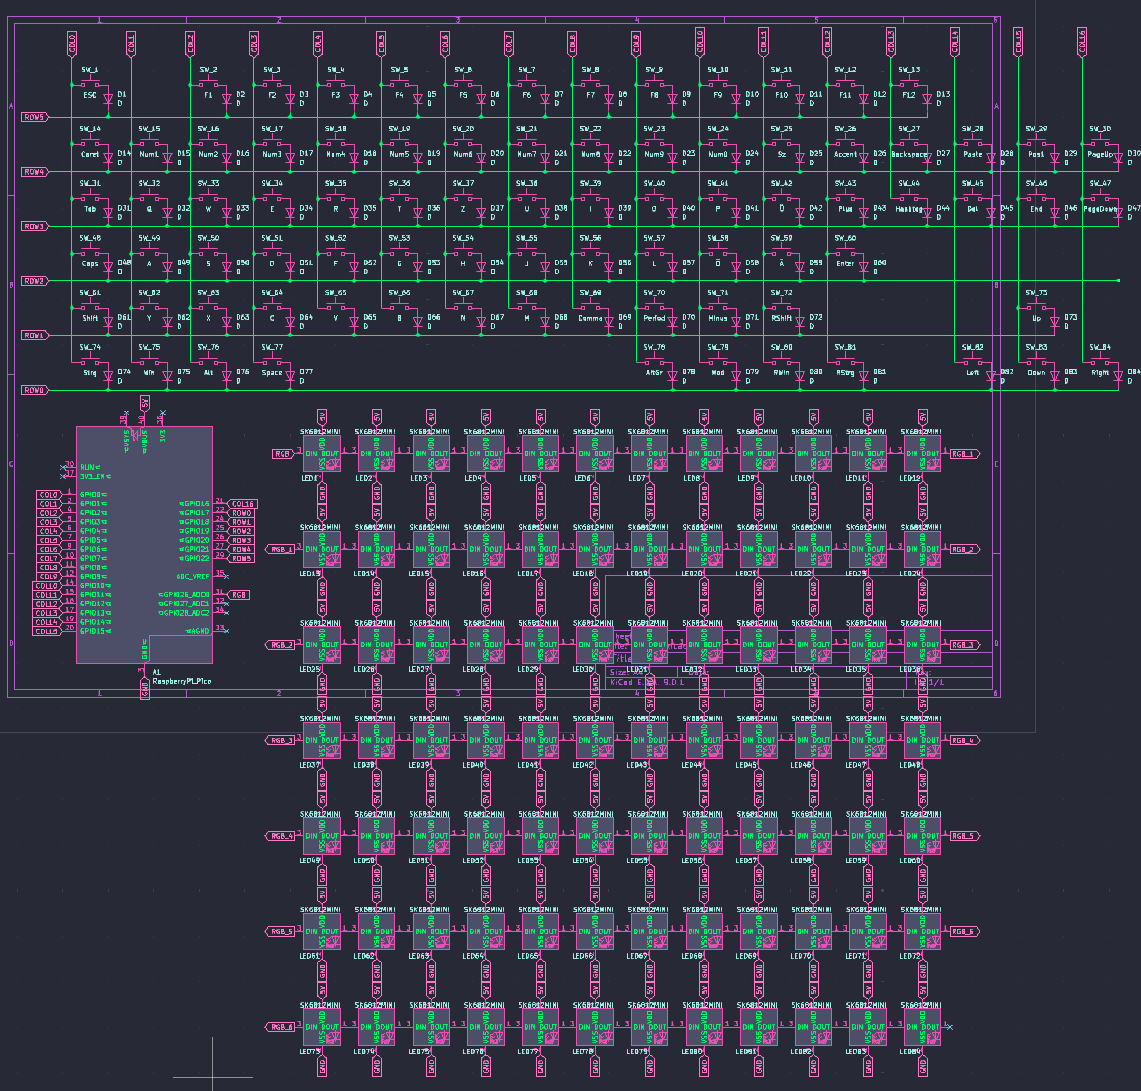This screenshot has height=1091, width=1141.
Task: Click the RGB label at Pico GPIO26_ADC0
Action: coord(239,595)
